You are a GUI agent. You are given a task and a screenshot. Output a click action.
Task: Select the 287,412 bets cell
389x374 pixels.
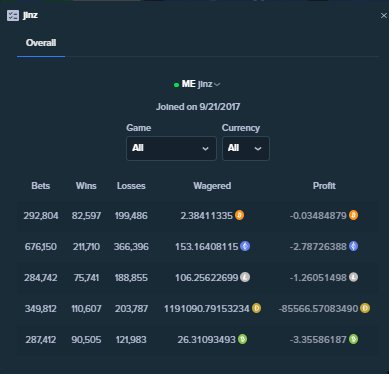[x=41, y=340]
